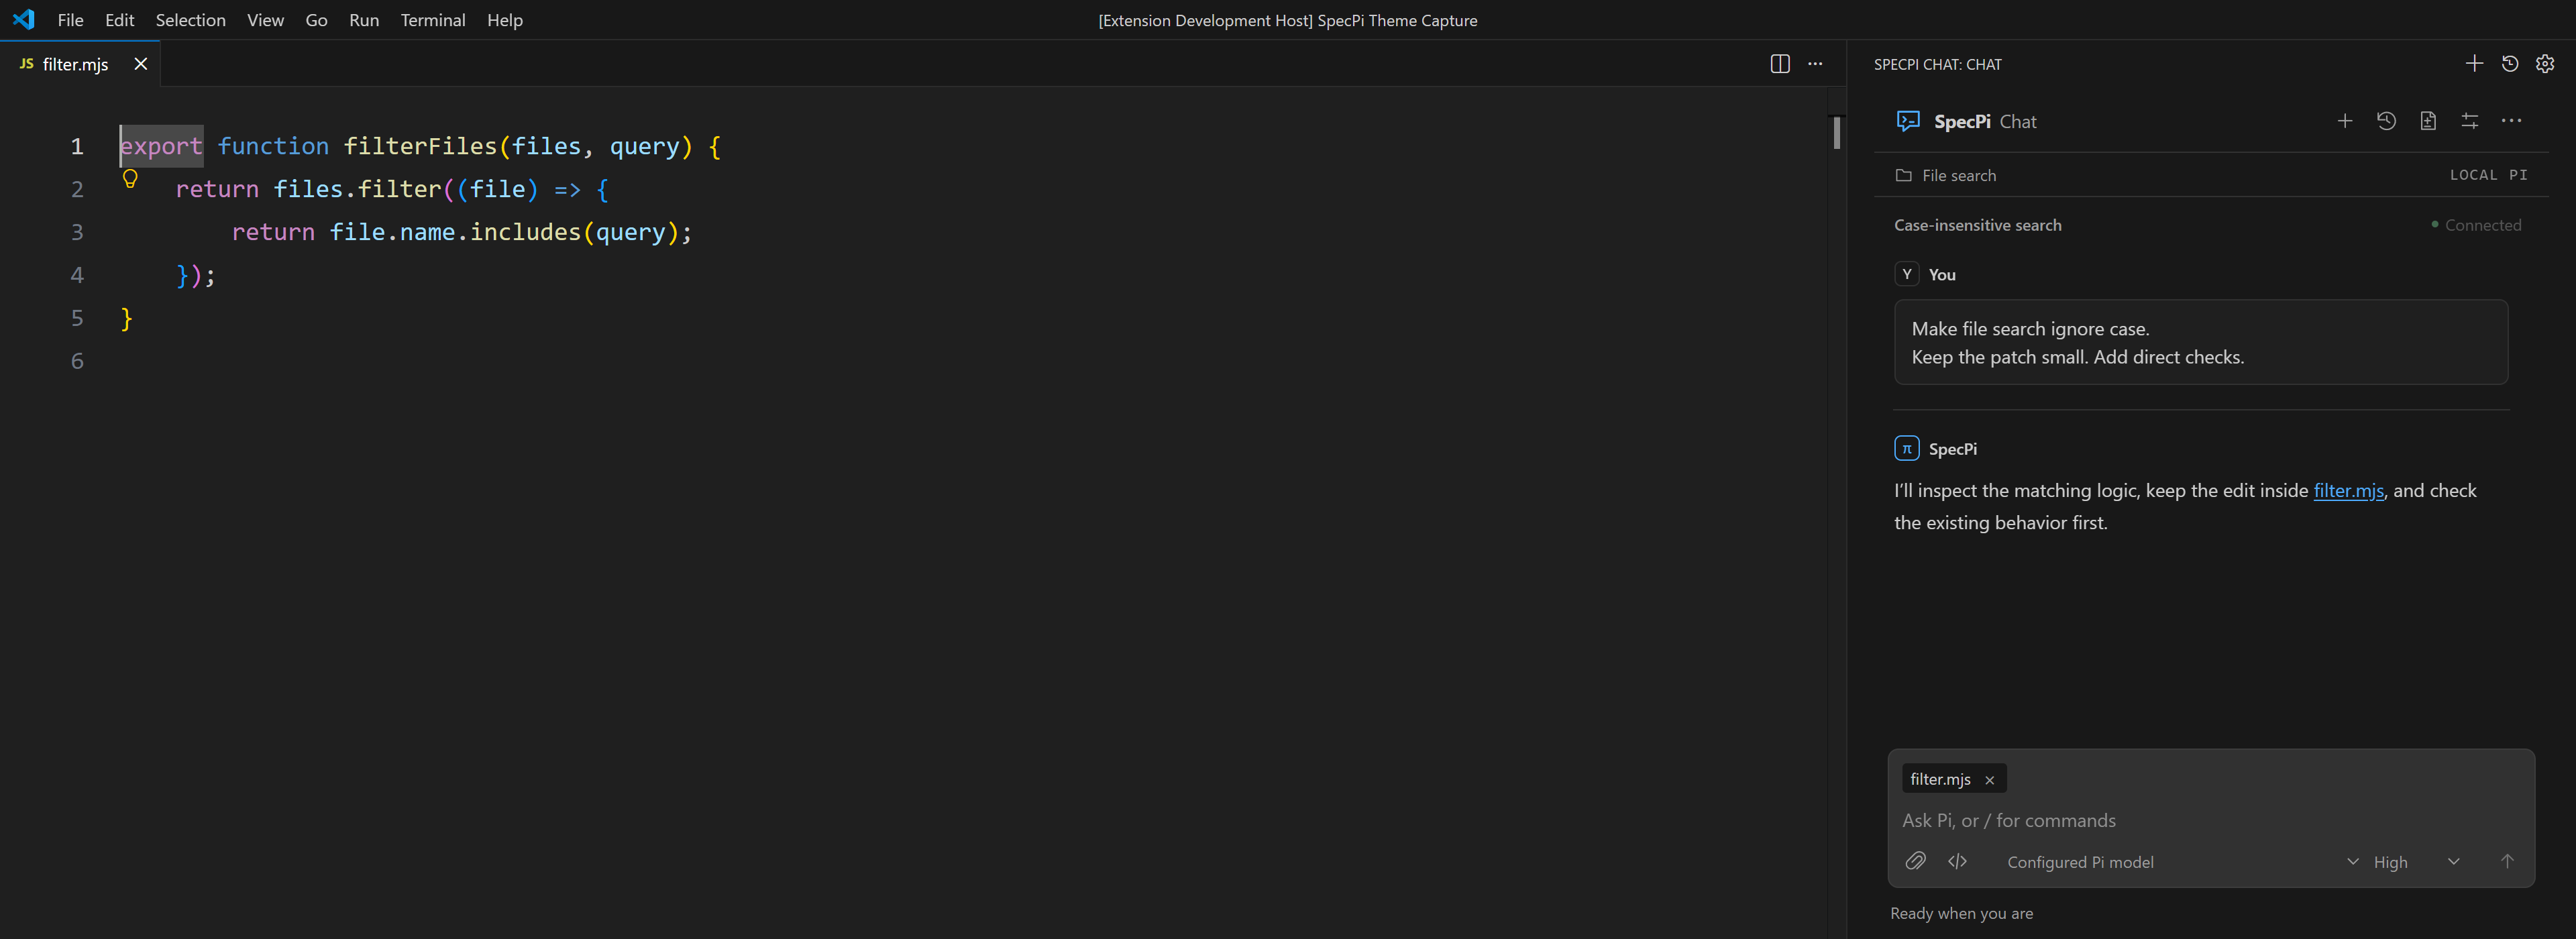Image resolution: width=2576 pixels, height=939 pixels.
Task: Open the Go menu
Action: pos(316,20)
